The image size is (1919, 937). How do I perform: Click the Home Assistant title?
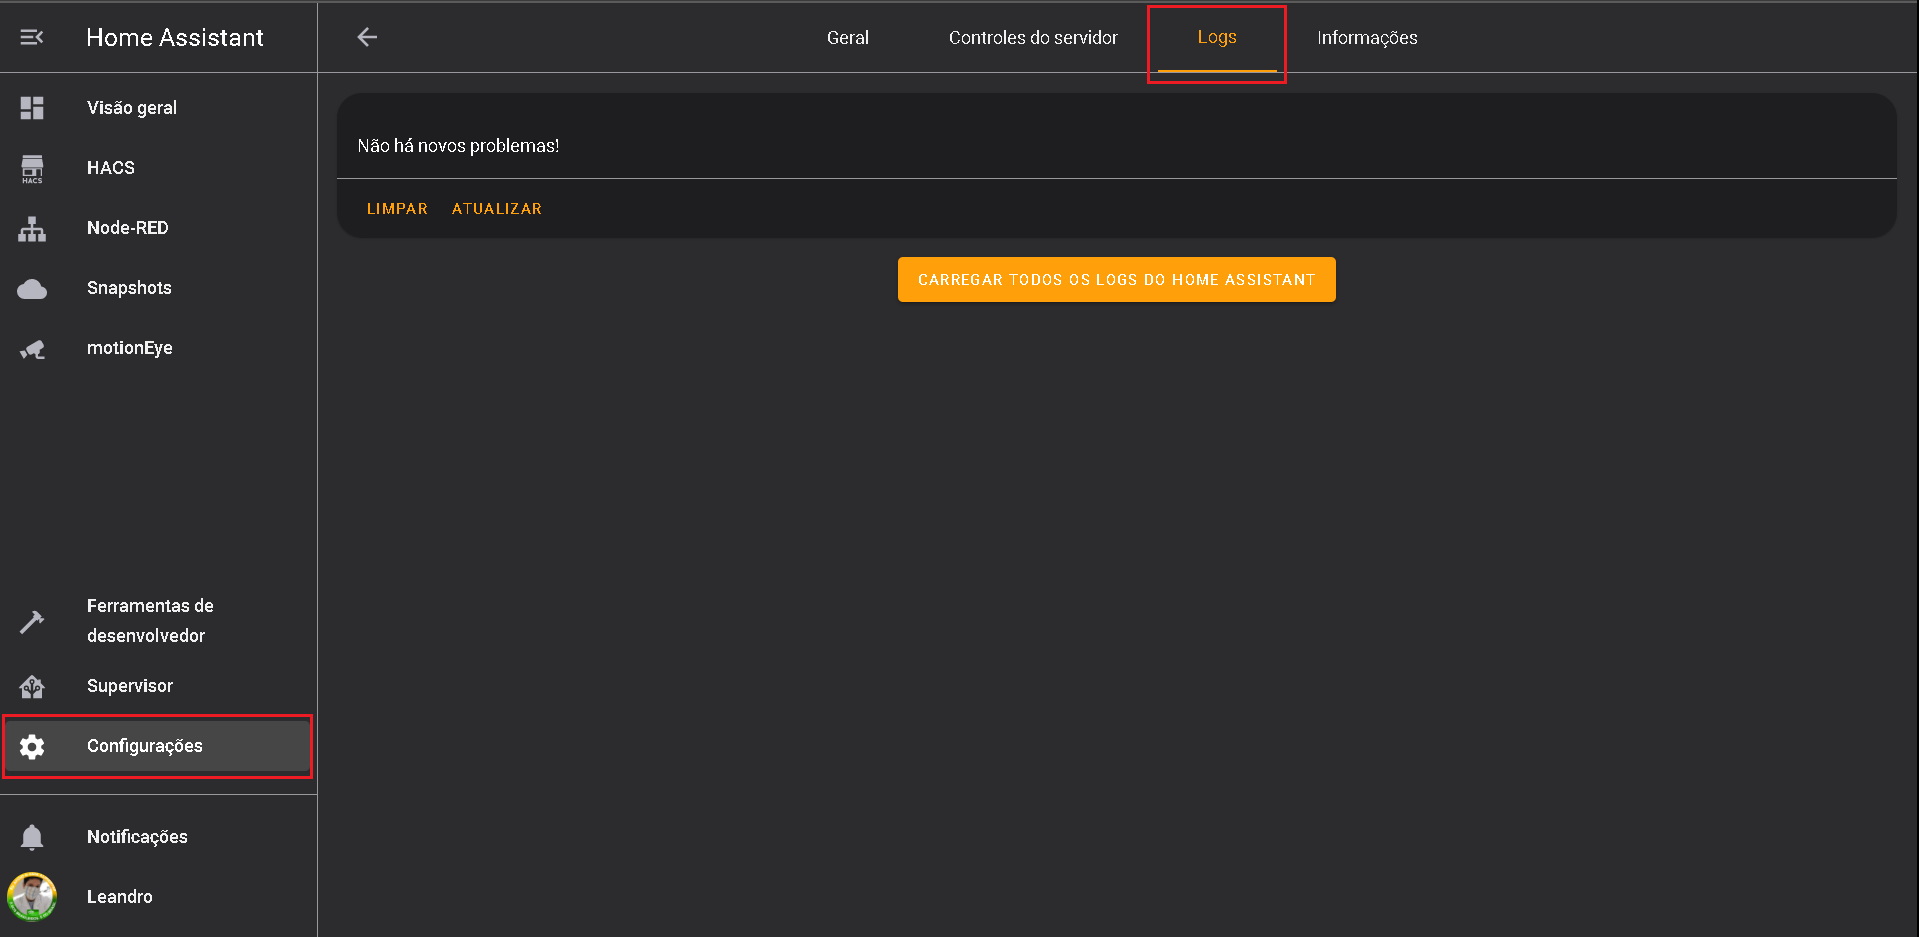[x=175, y=38]
